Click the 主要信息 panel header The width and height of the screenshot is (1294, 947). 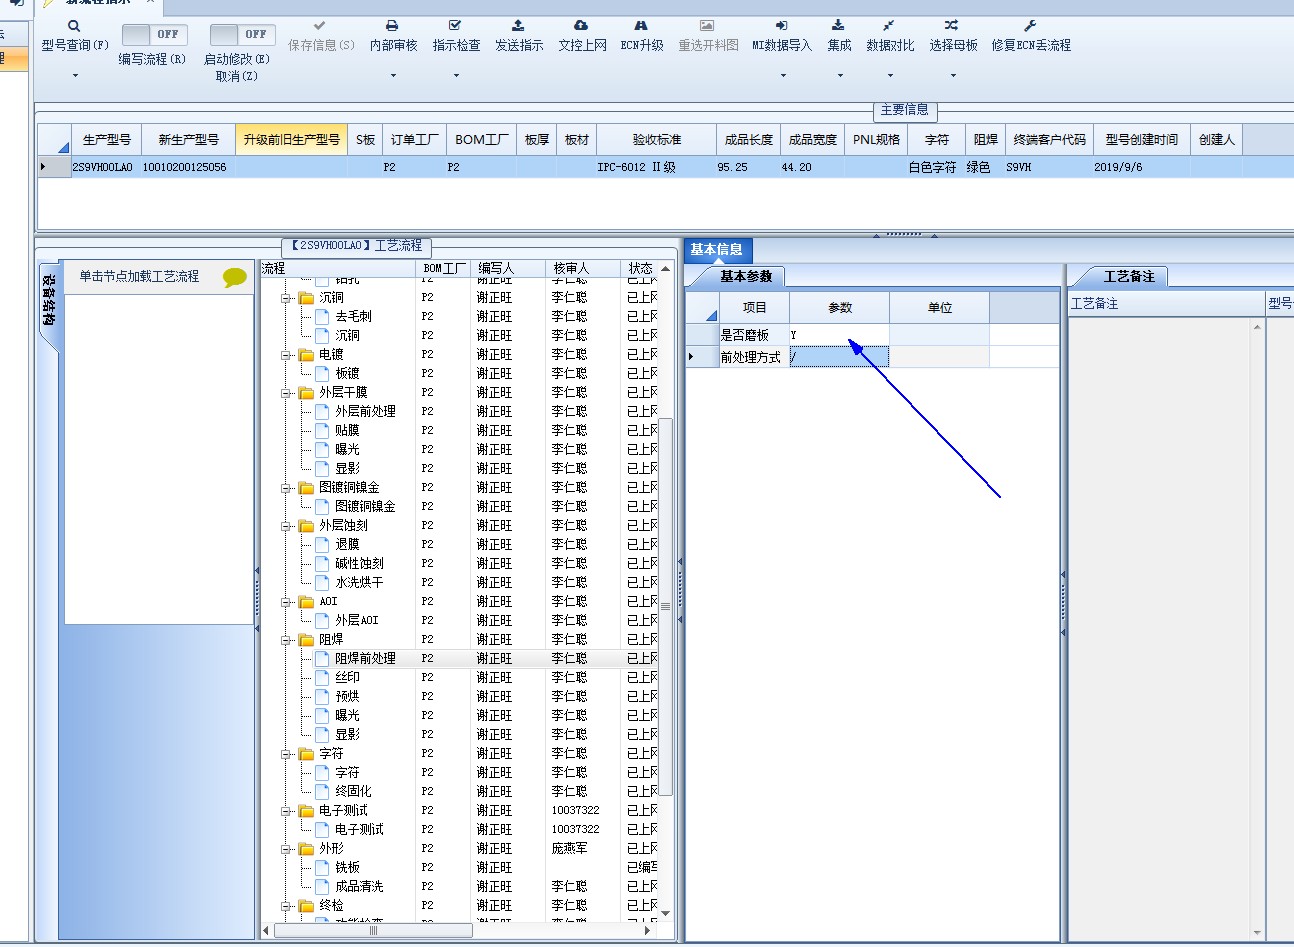905,110
